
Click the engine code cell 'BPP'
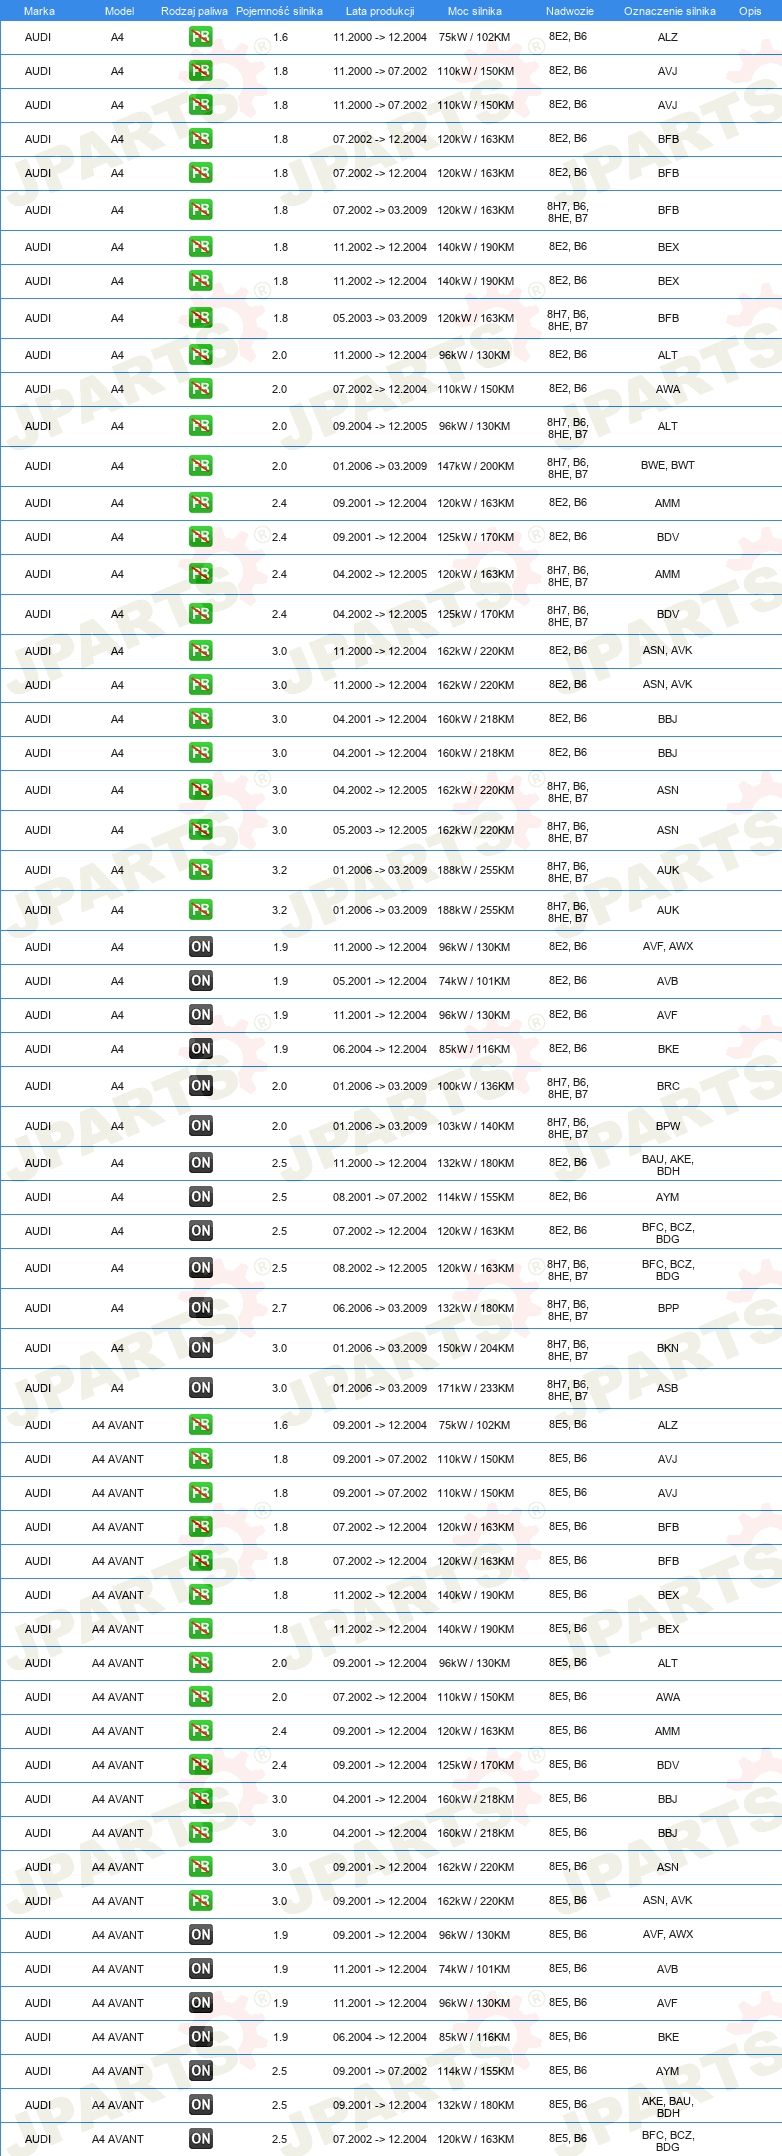pyautogui.click(x=668, y=1308)
